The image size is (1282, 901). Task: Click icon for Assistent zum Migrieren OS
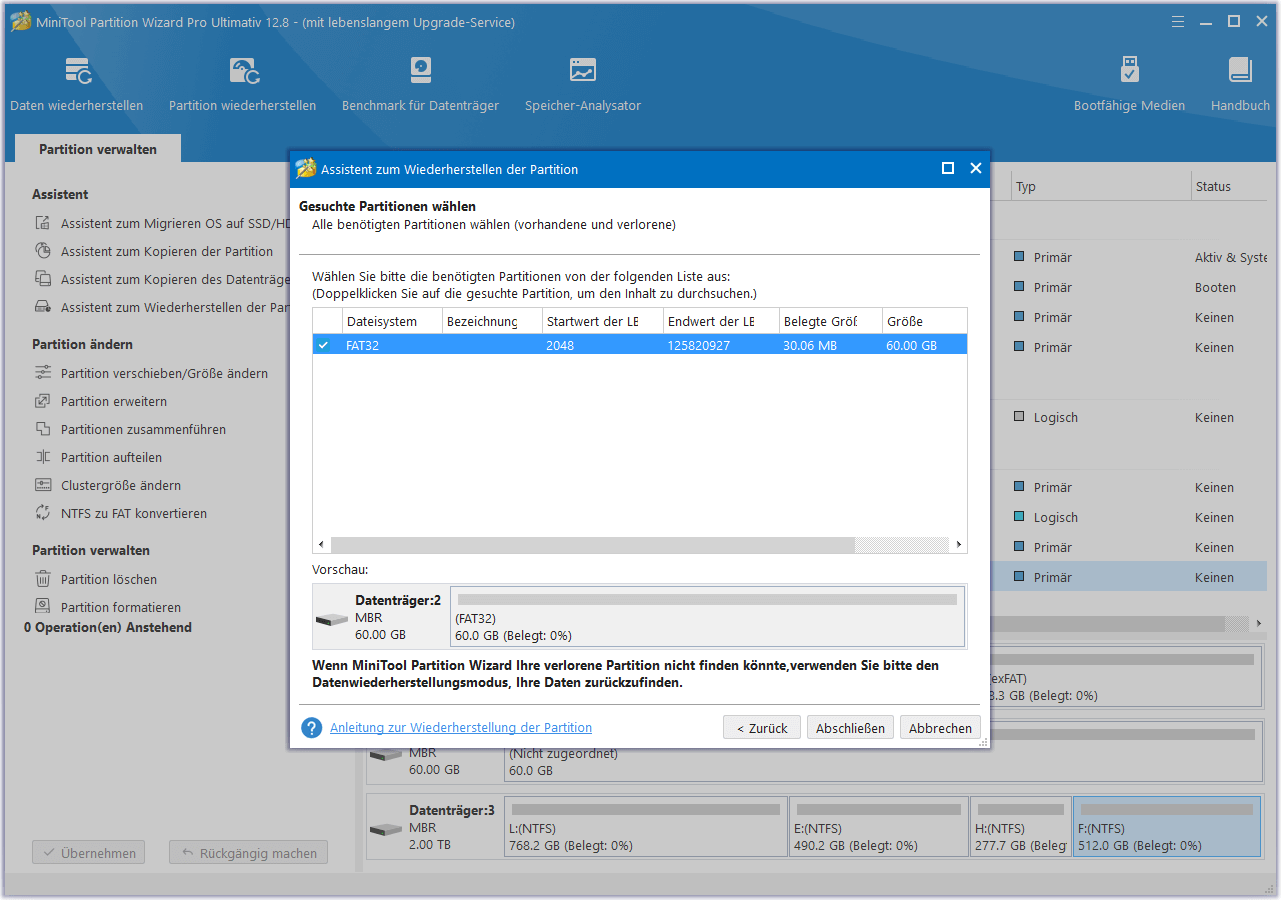[x=43, y=224]
